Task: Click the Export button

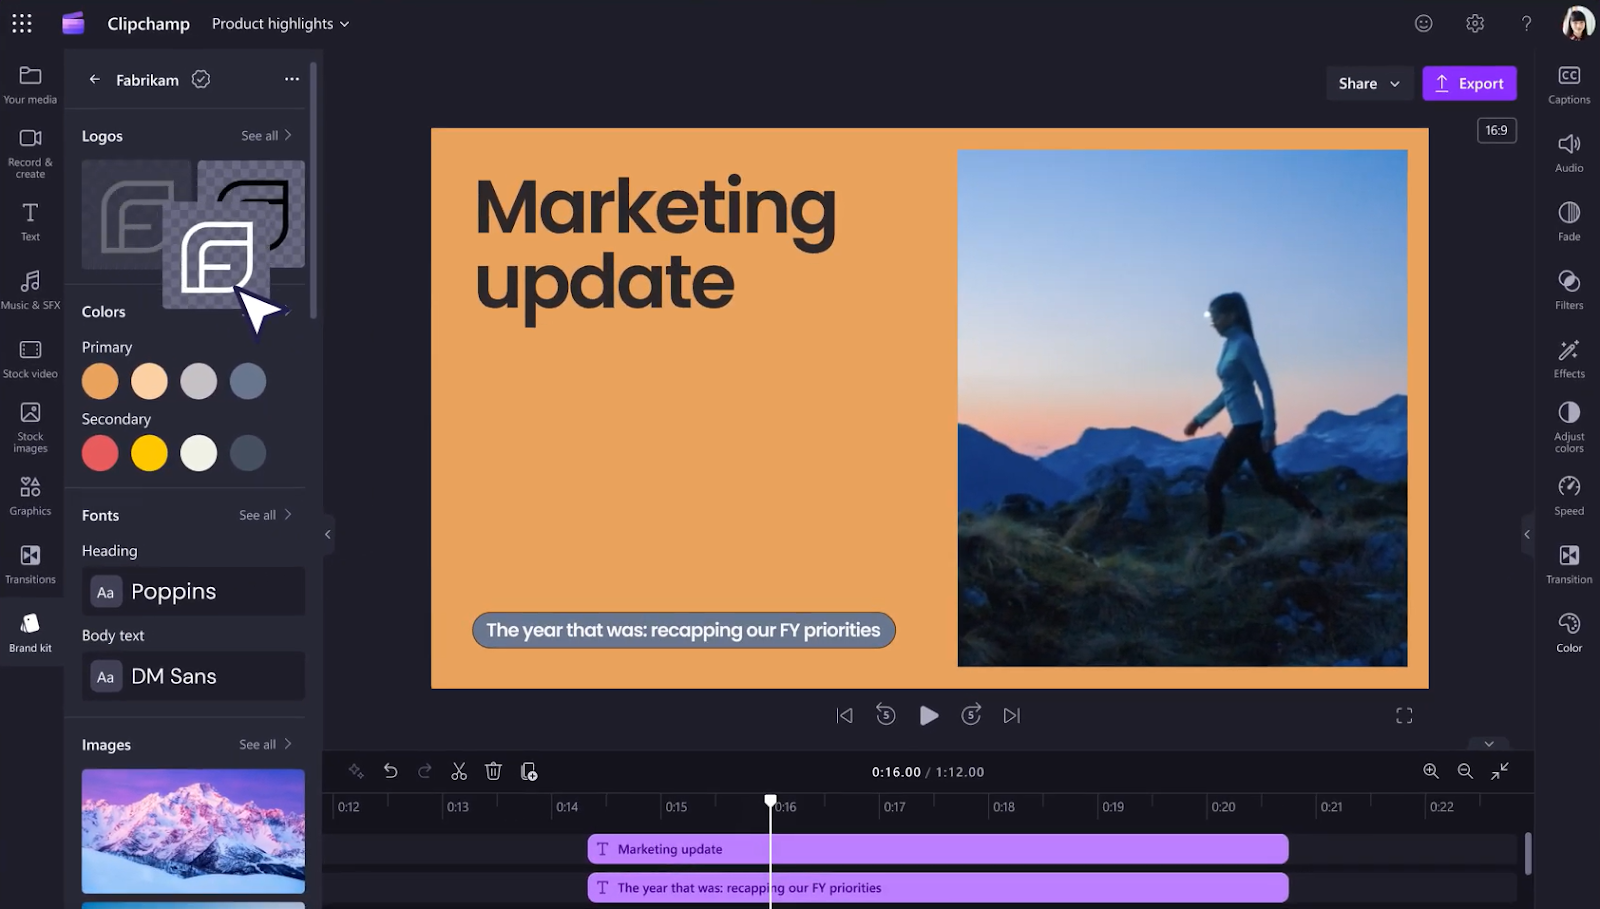Action: tap(1469, 84)
